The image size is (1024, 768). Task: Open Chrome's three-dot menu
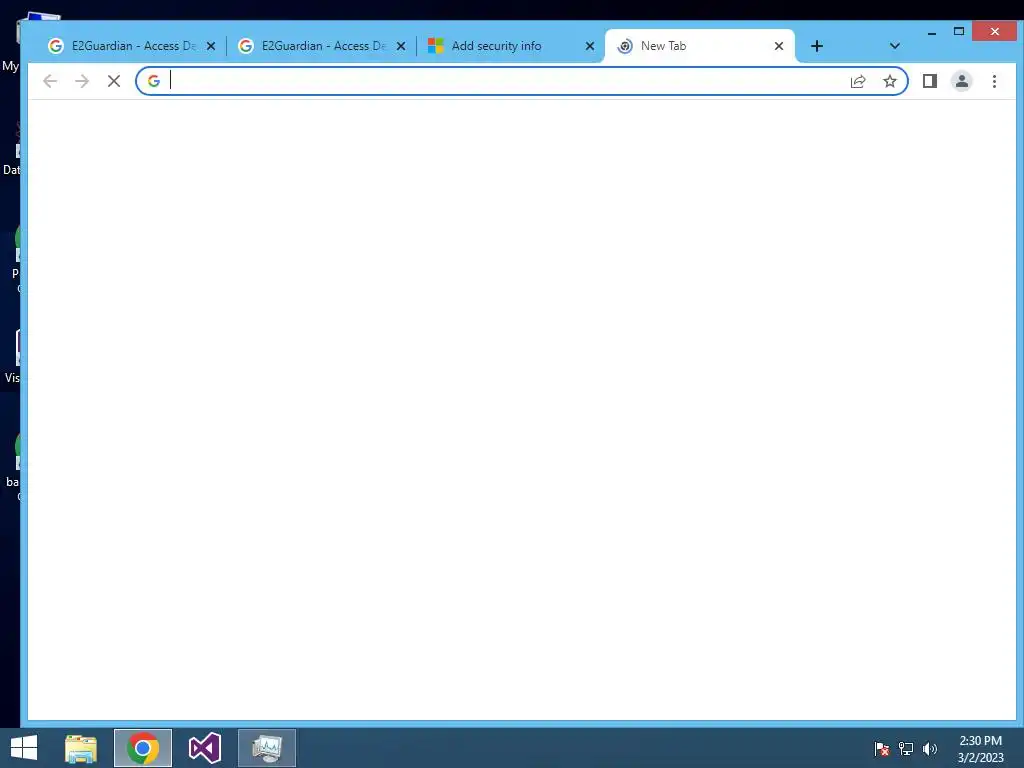point(994,81)
